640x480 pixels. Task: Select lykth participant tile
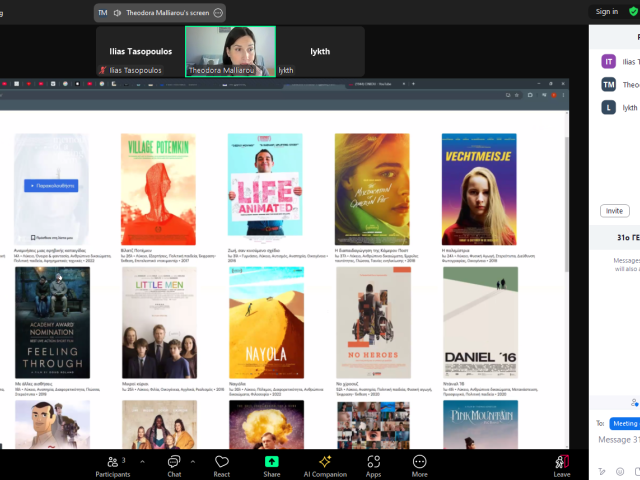click(x=320, y=51)
